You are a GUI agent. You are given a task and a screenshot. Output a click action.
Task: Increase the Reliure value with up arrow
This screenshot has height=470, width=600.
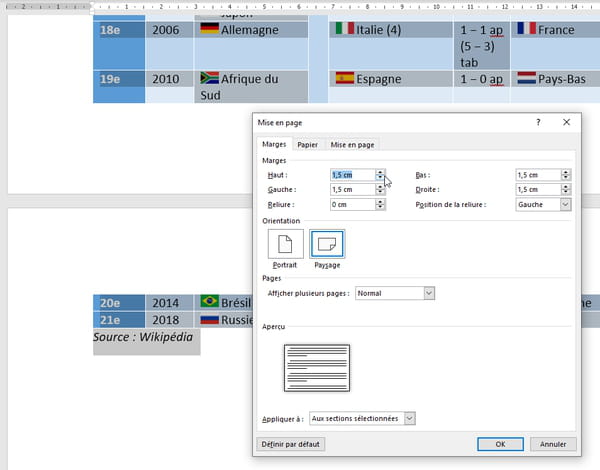380,202
